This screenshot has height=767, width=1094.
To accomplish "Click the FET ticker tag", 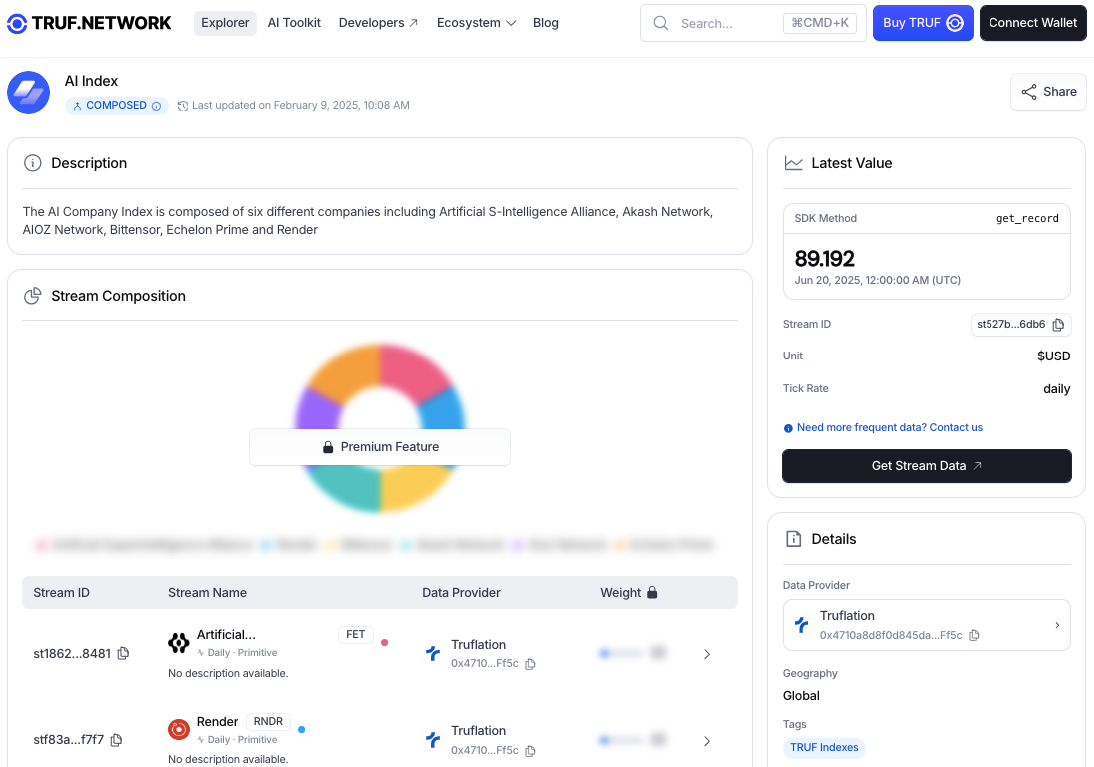I will 356,634.
